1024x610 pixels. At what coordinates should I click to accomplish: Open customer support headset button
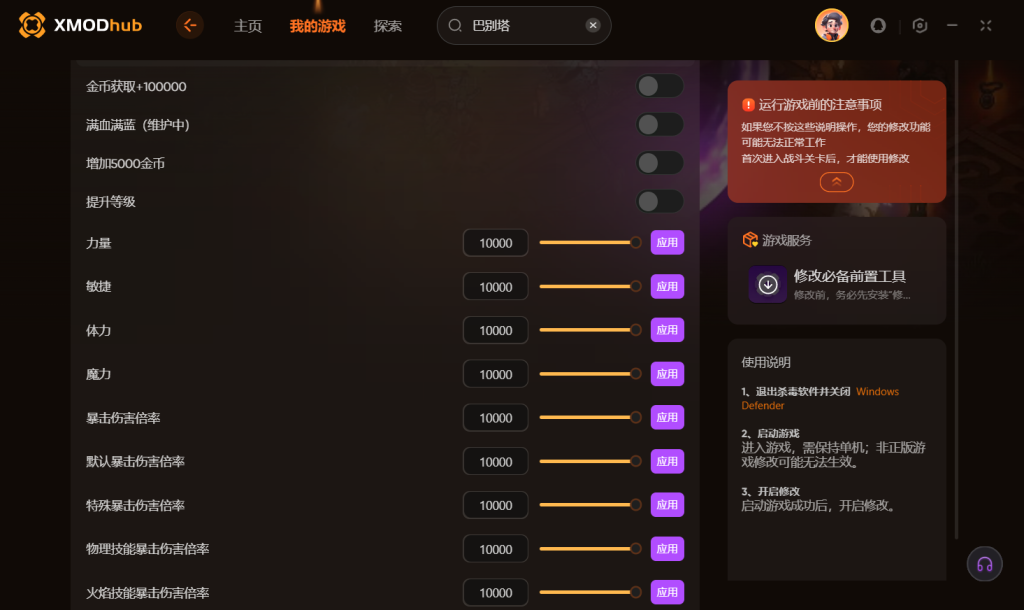984,564
